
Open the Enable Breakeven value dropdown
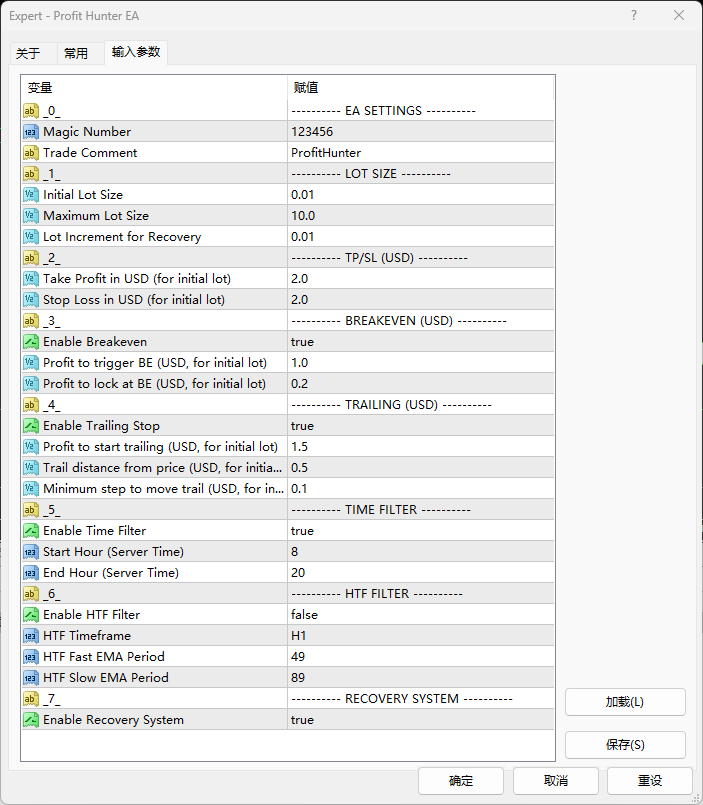tap(420, 342)
